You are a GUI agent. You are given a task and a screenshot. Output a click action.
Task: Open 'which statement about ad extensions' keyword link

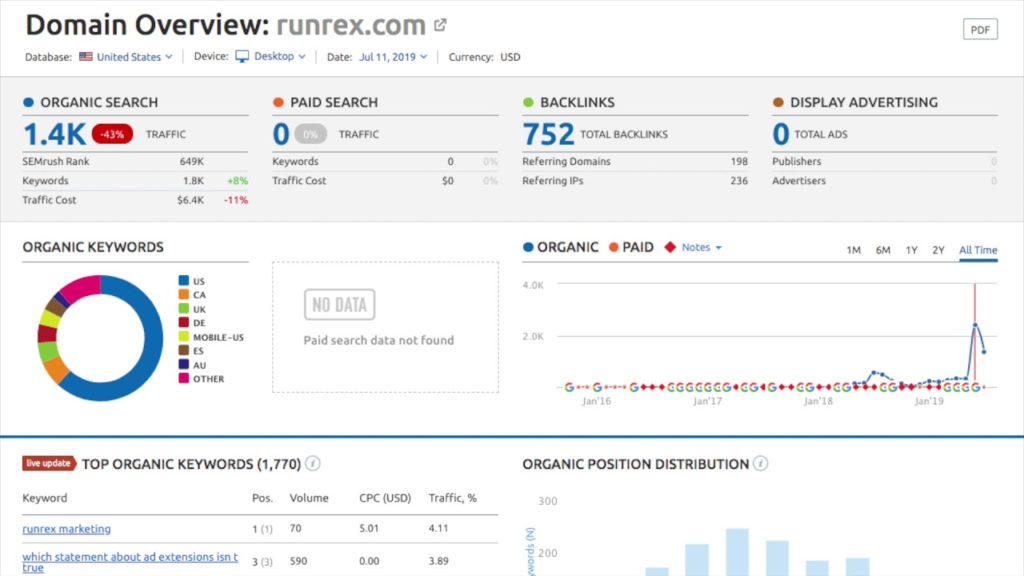[130, 562]
